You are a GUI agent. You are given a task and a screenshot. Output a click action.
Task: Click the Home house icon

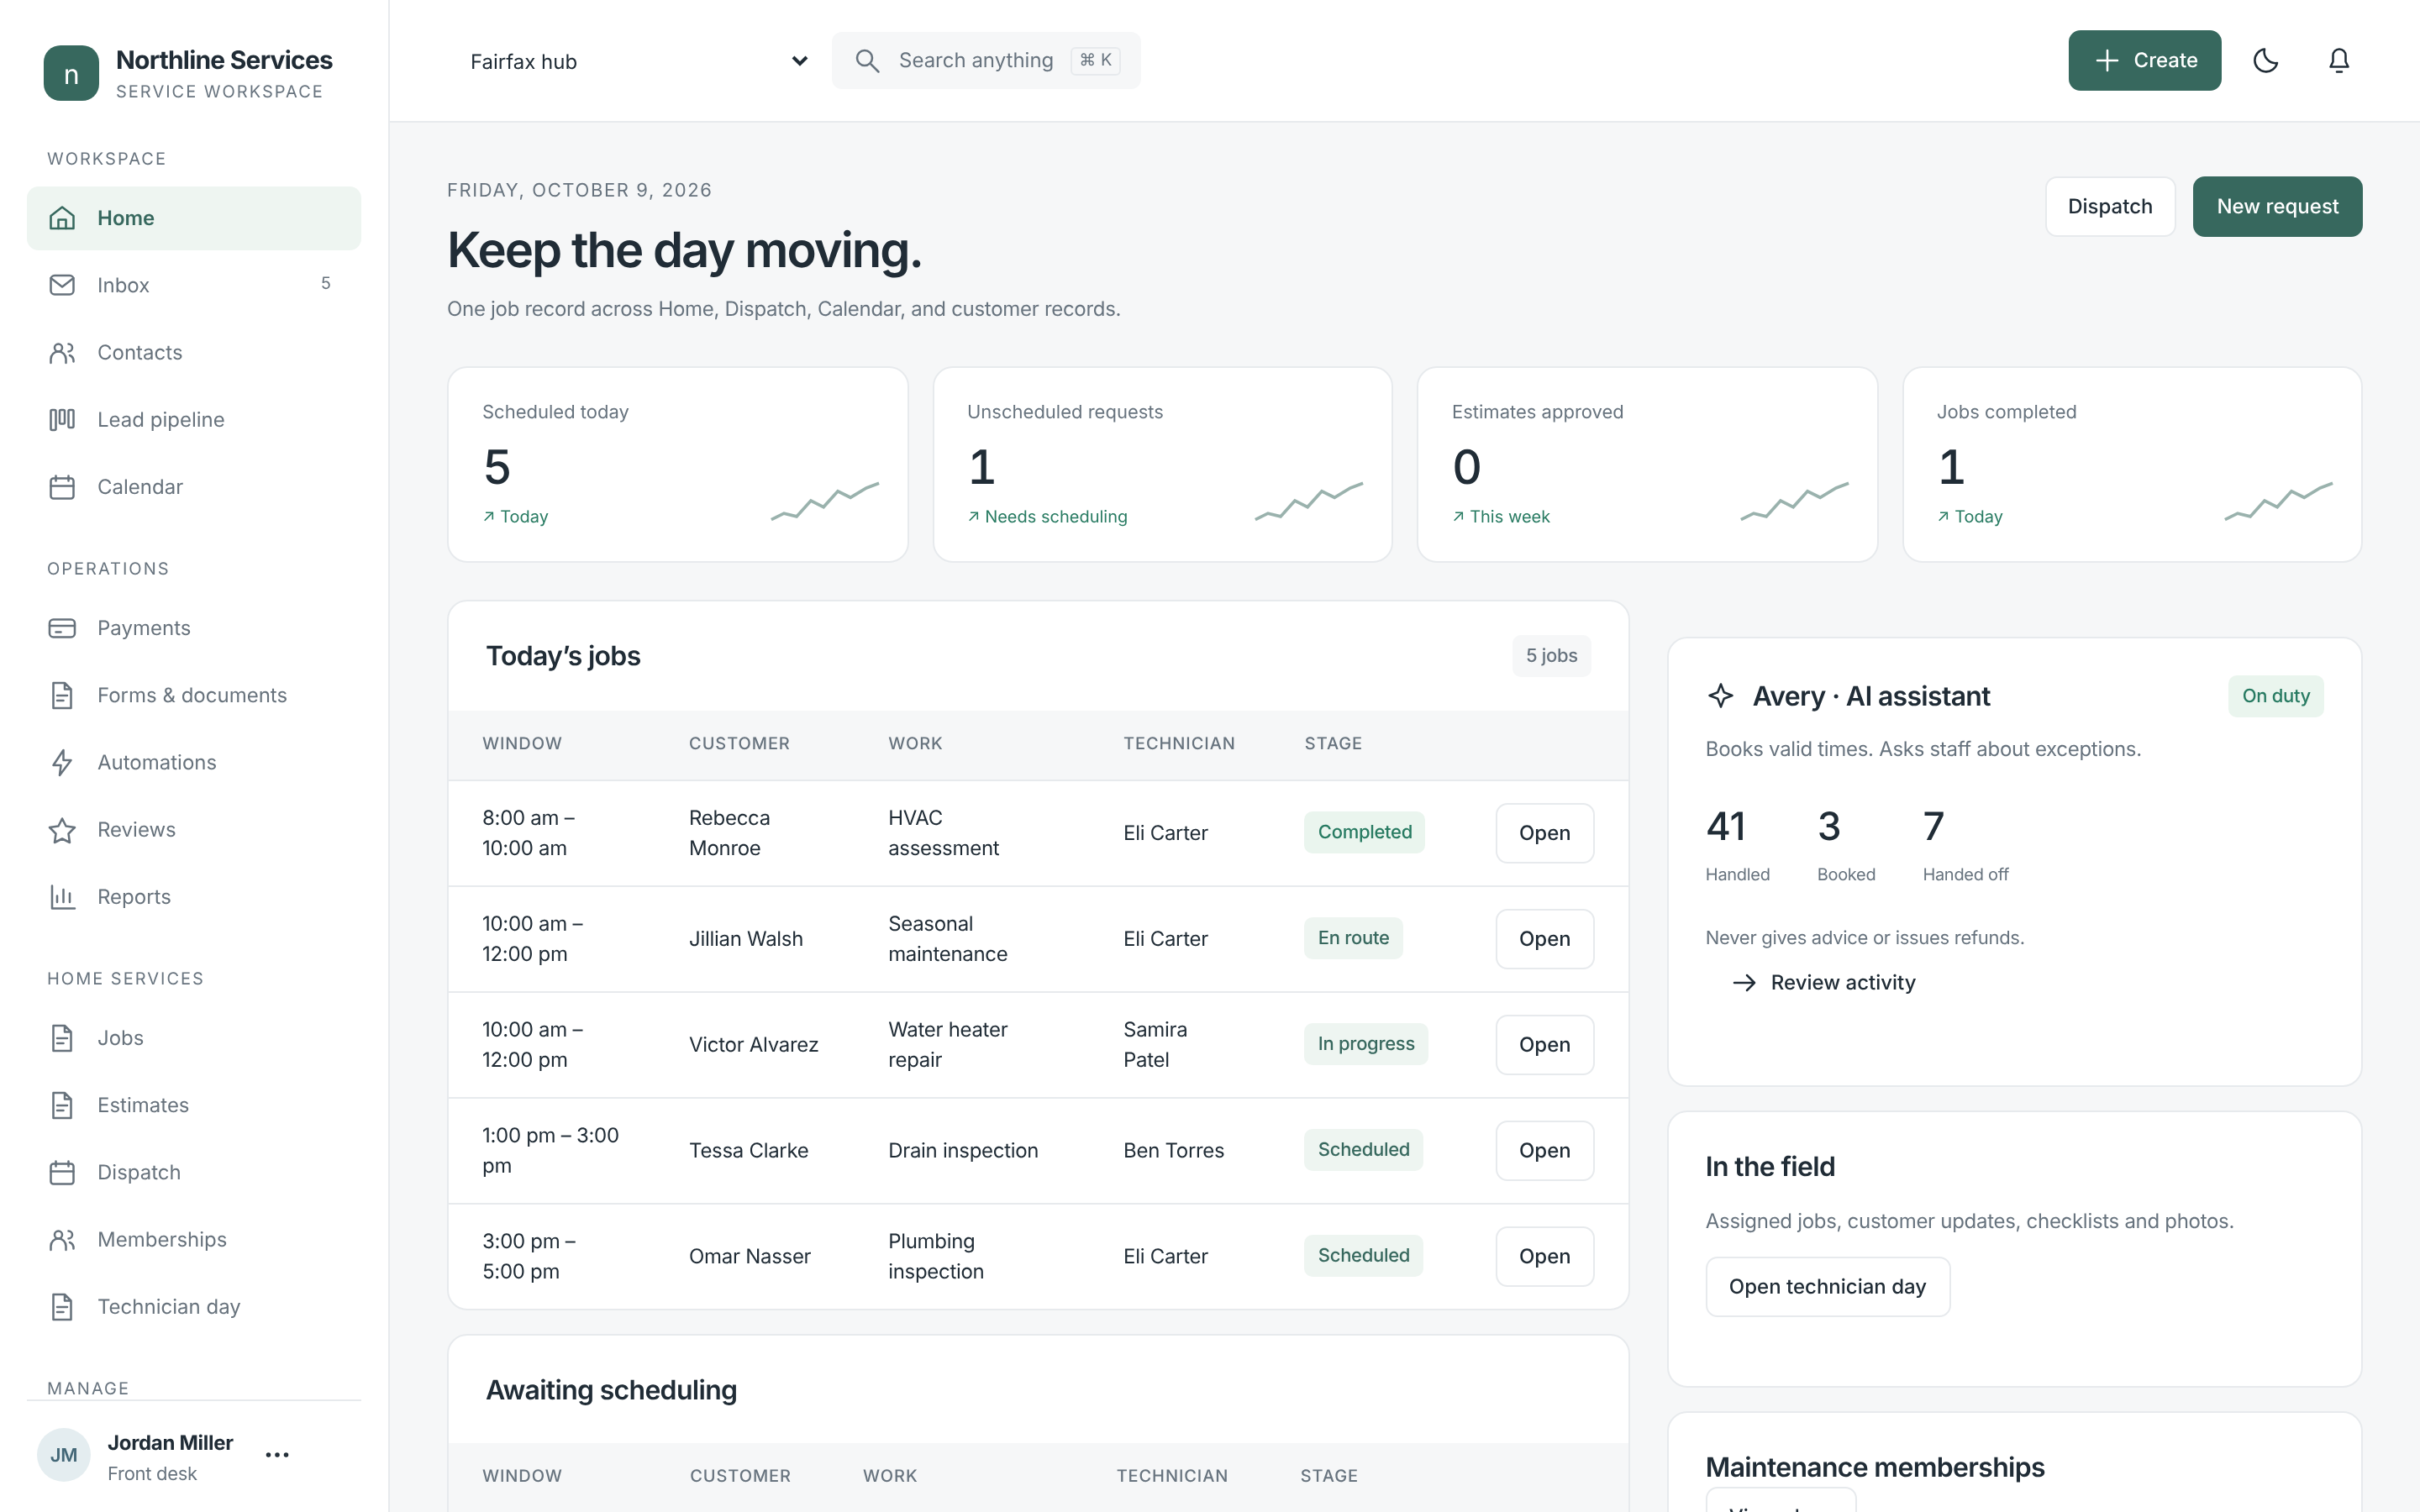point(62,218)
